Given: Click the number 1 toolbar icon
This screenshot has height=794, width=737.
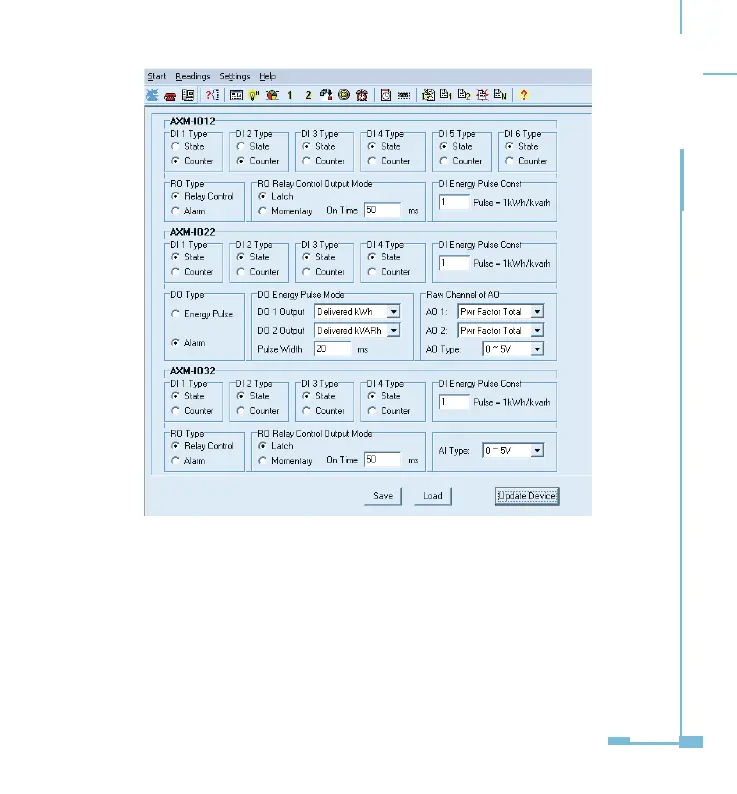Looking at the screenshot, I should [290, 95].
